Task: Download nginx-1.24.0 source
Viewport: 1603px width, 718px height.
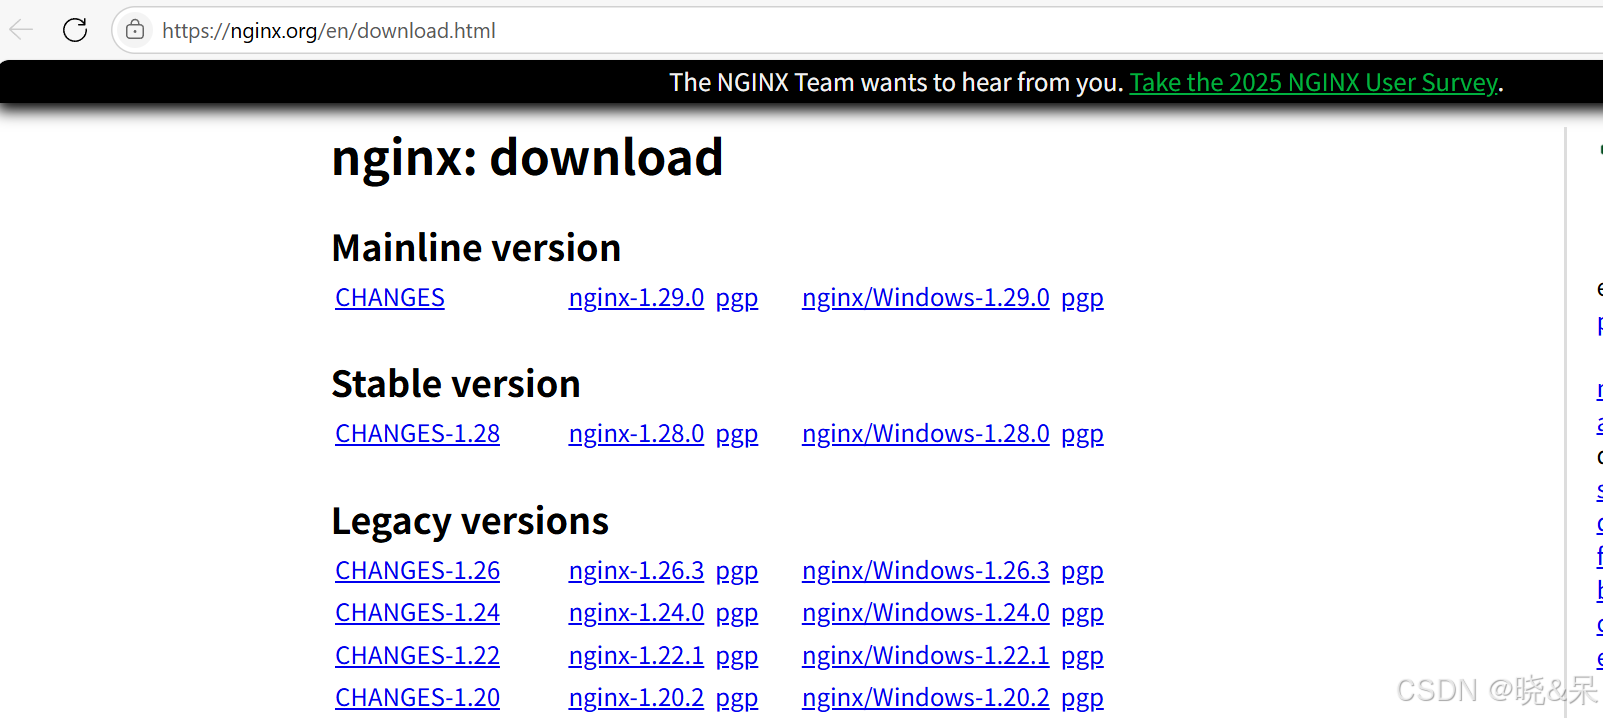Action: point(636,613)
